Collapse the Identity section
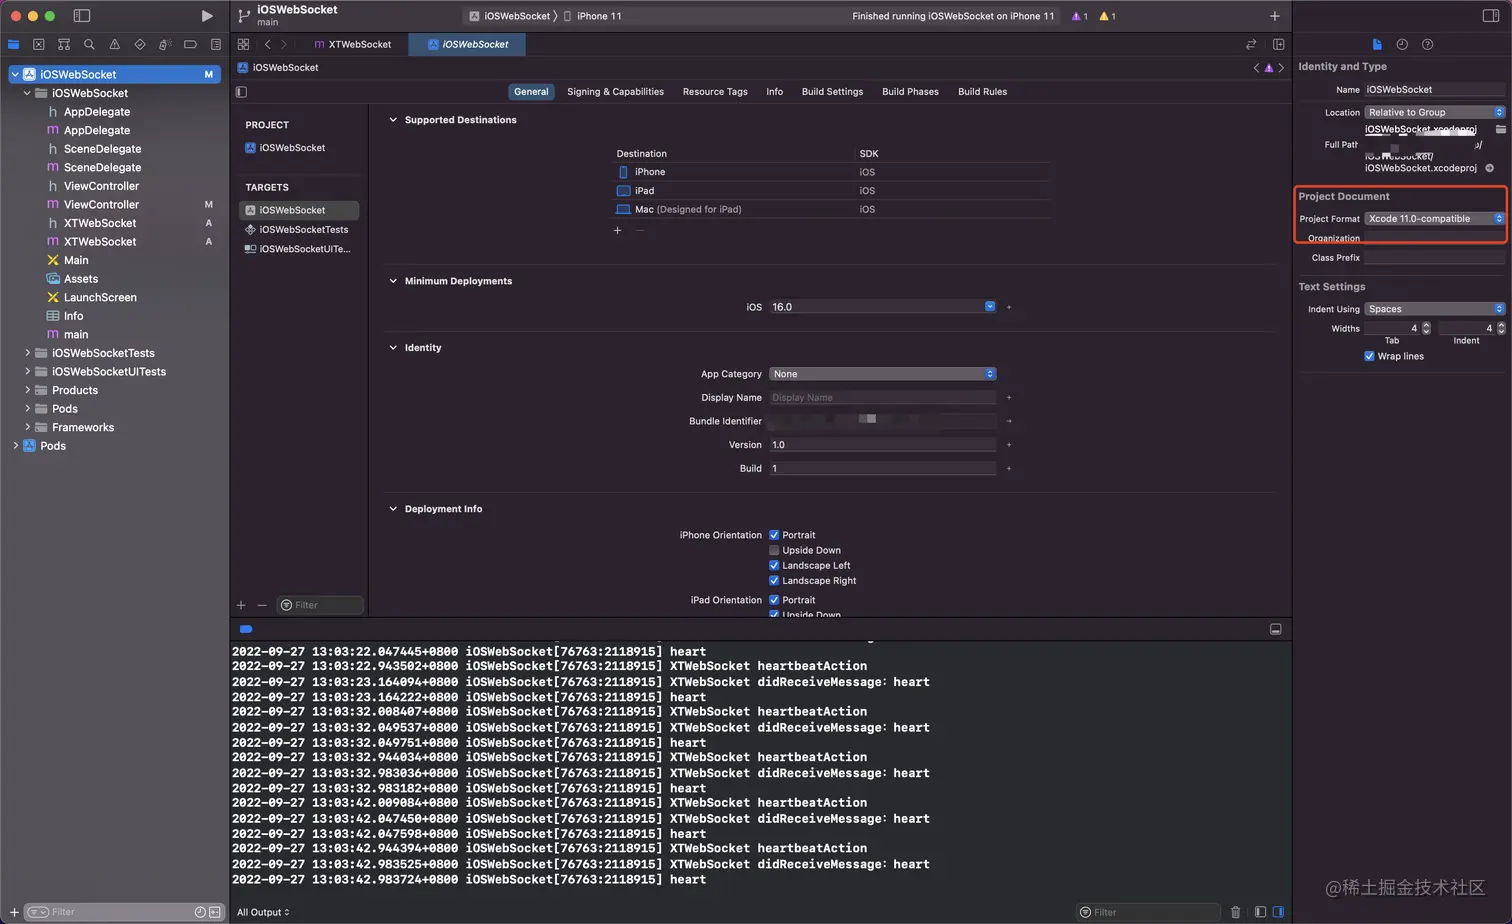This screenshot has height=924, width=1512. [393, 348]
